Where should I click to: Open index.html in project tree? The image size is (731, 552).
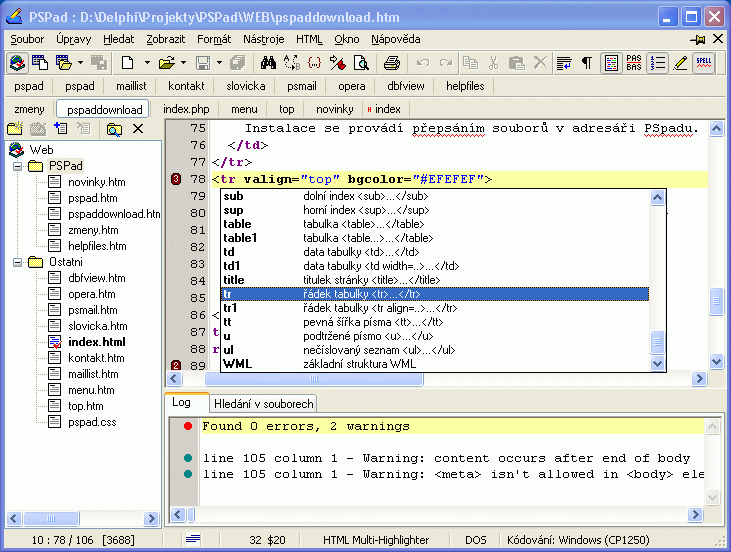point(97,342)
